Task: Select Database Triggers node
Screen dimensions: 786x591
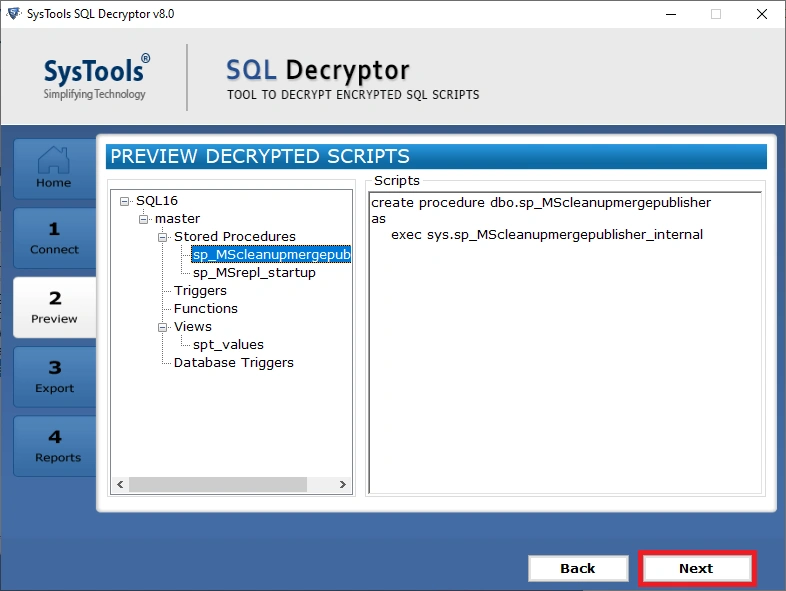Action: click(234, 362)
